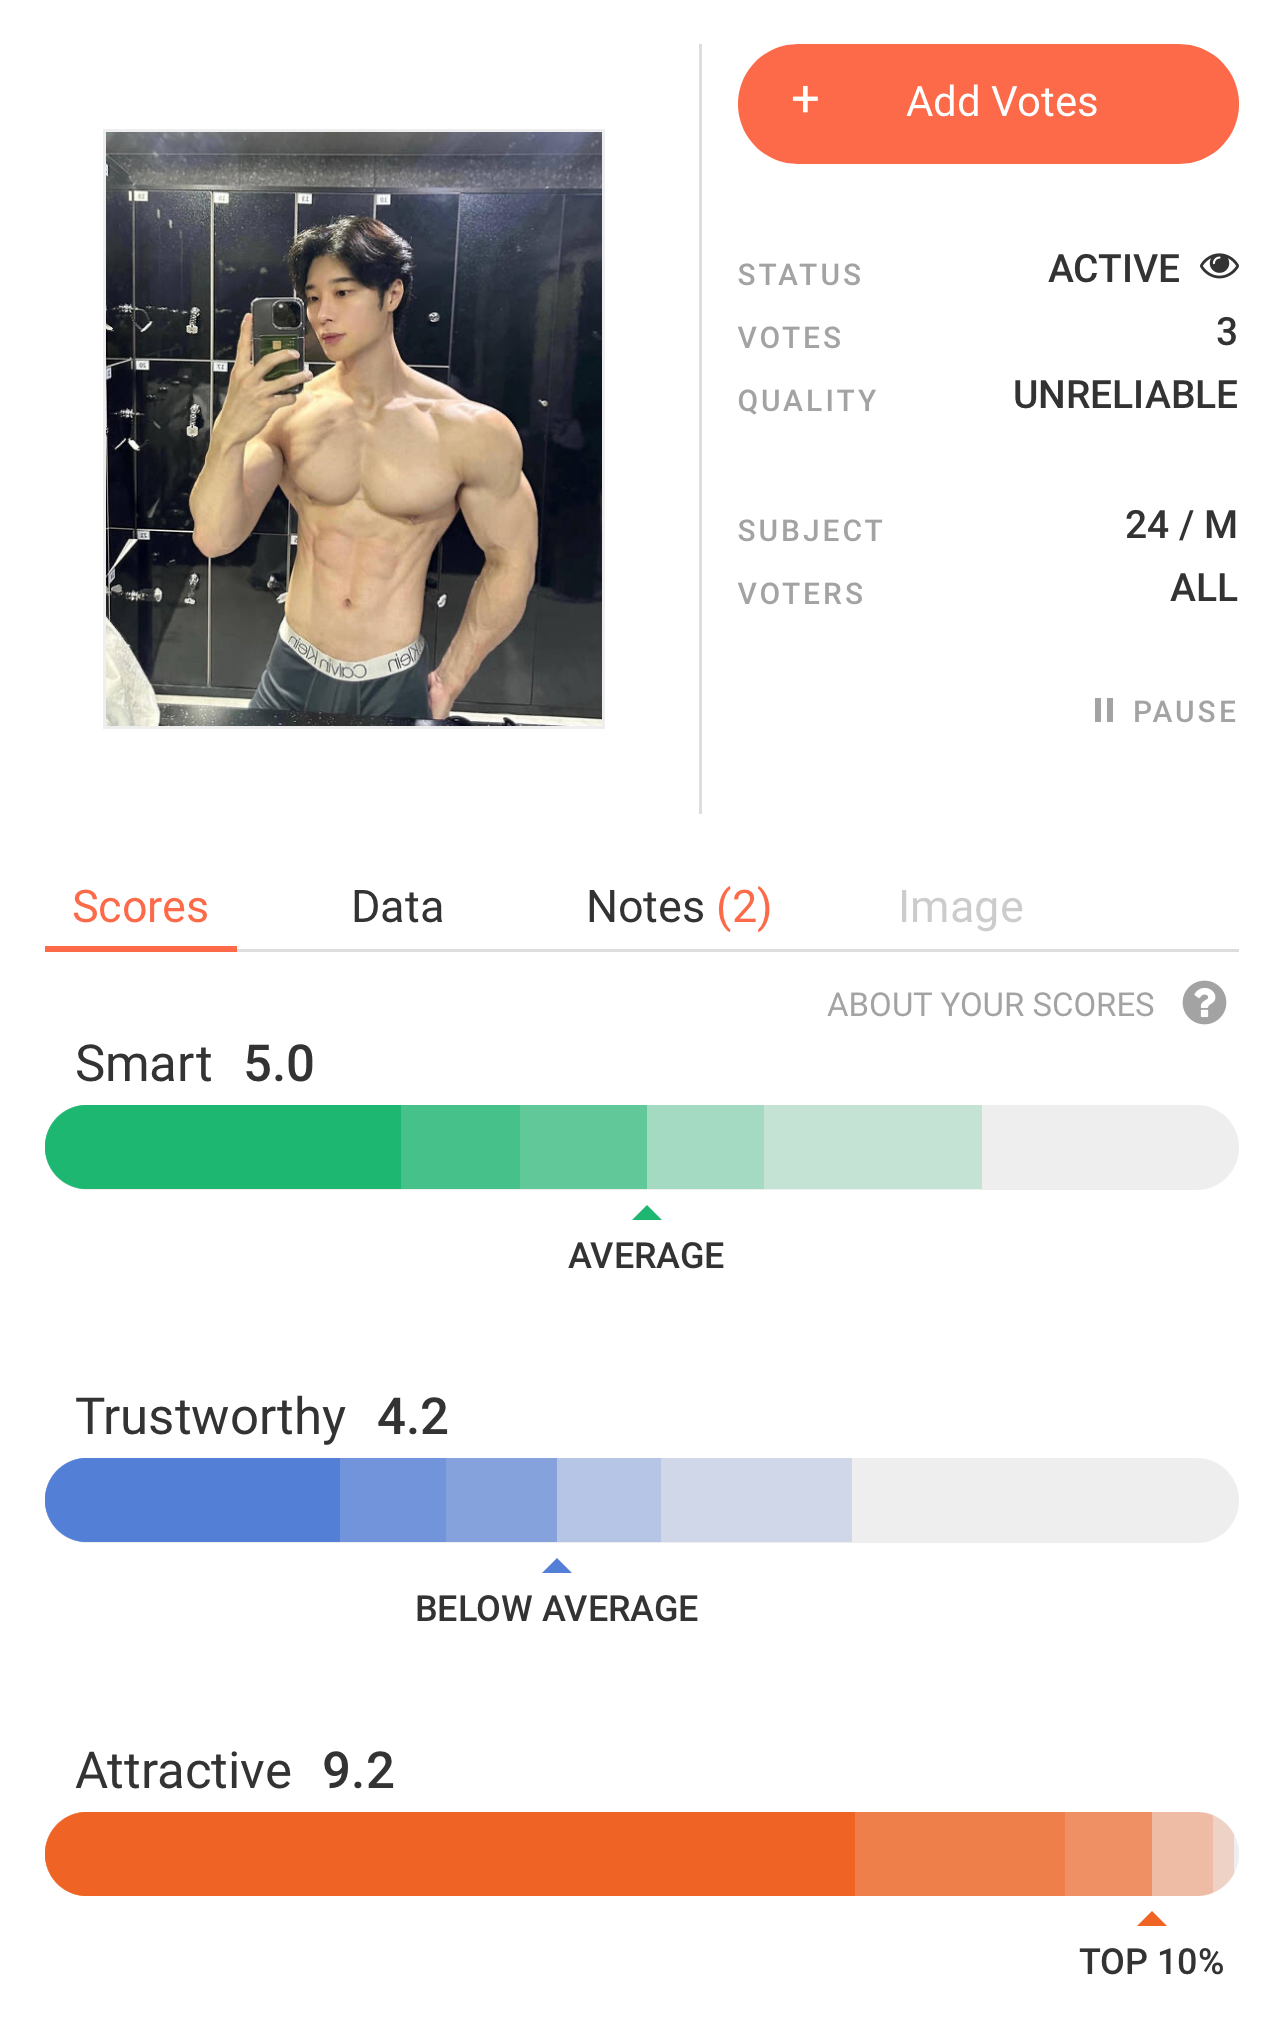The height and width of the screenshot is (2022, 1284).
Task: Switch to the Scores tab
Action: (140, 907)
